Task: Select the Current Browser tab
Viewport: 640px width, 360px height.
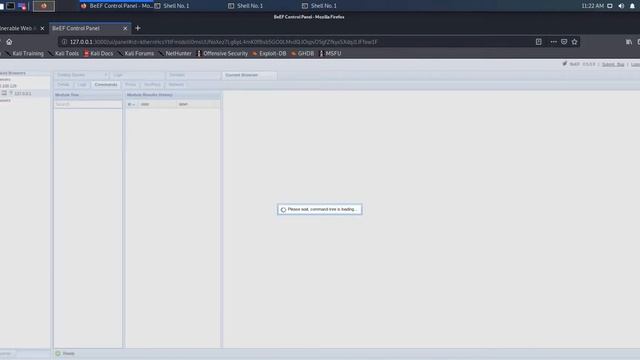Action: click(249, 75)
